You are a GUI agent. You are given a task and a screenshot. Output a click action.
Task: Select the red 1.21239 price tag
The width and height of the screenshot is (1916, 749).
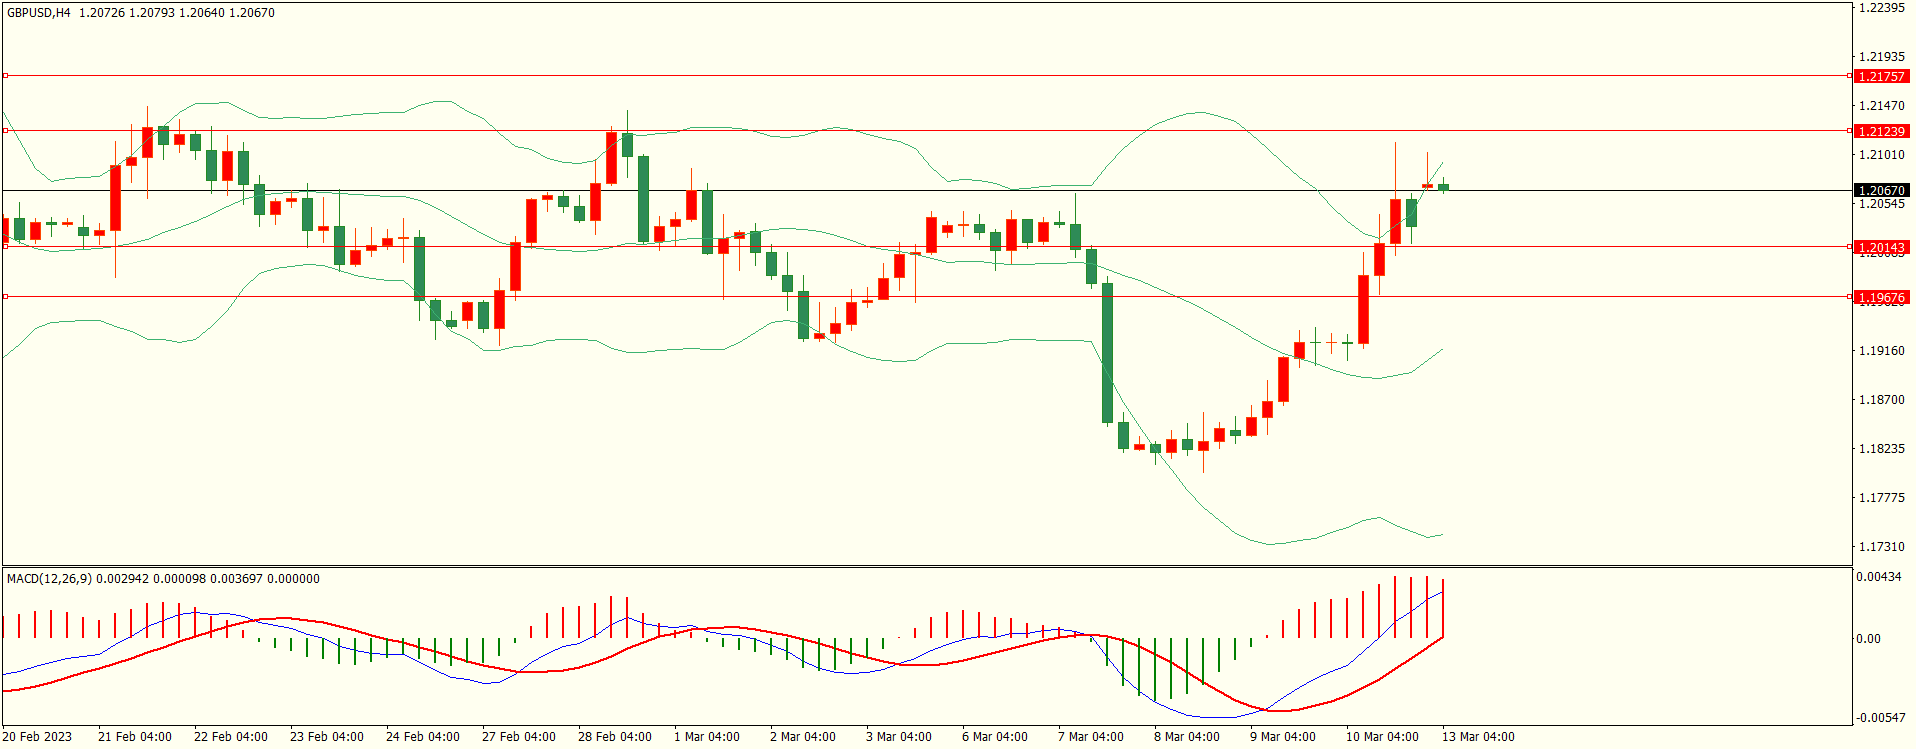pos(1881,131)
